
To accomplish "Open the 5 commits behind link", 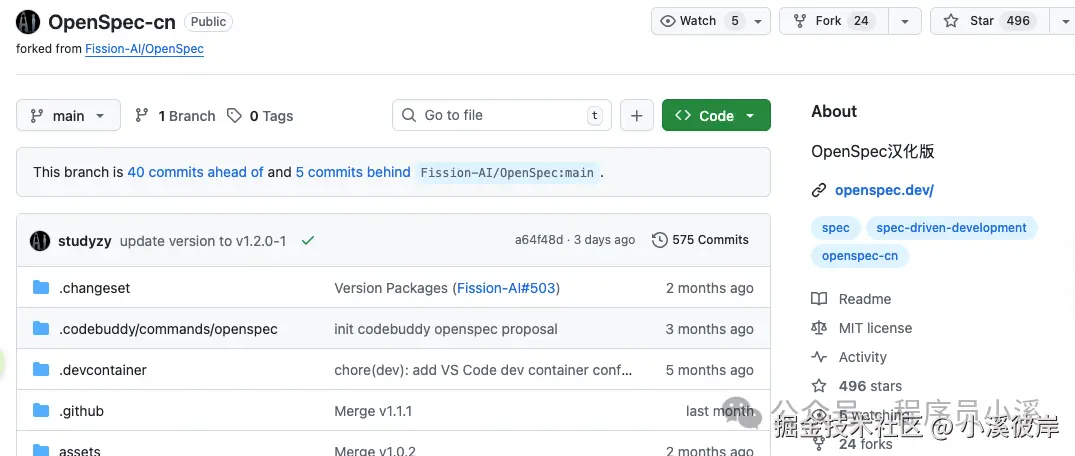I will (353, 172).
